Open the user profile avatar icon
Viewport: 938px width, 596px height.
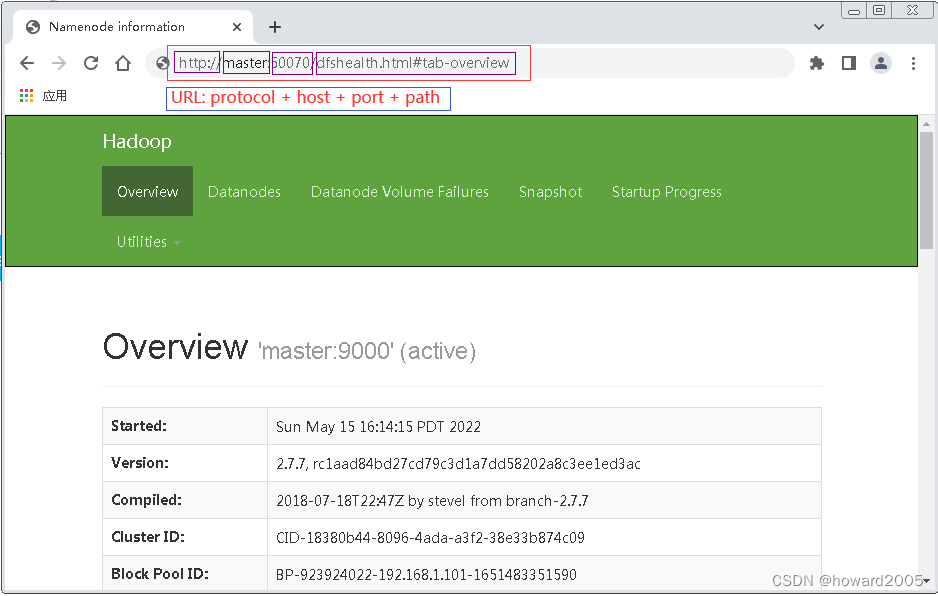point(881,63)
